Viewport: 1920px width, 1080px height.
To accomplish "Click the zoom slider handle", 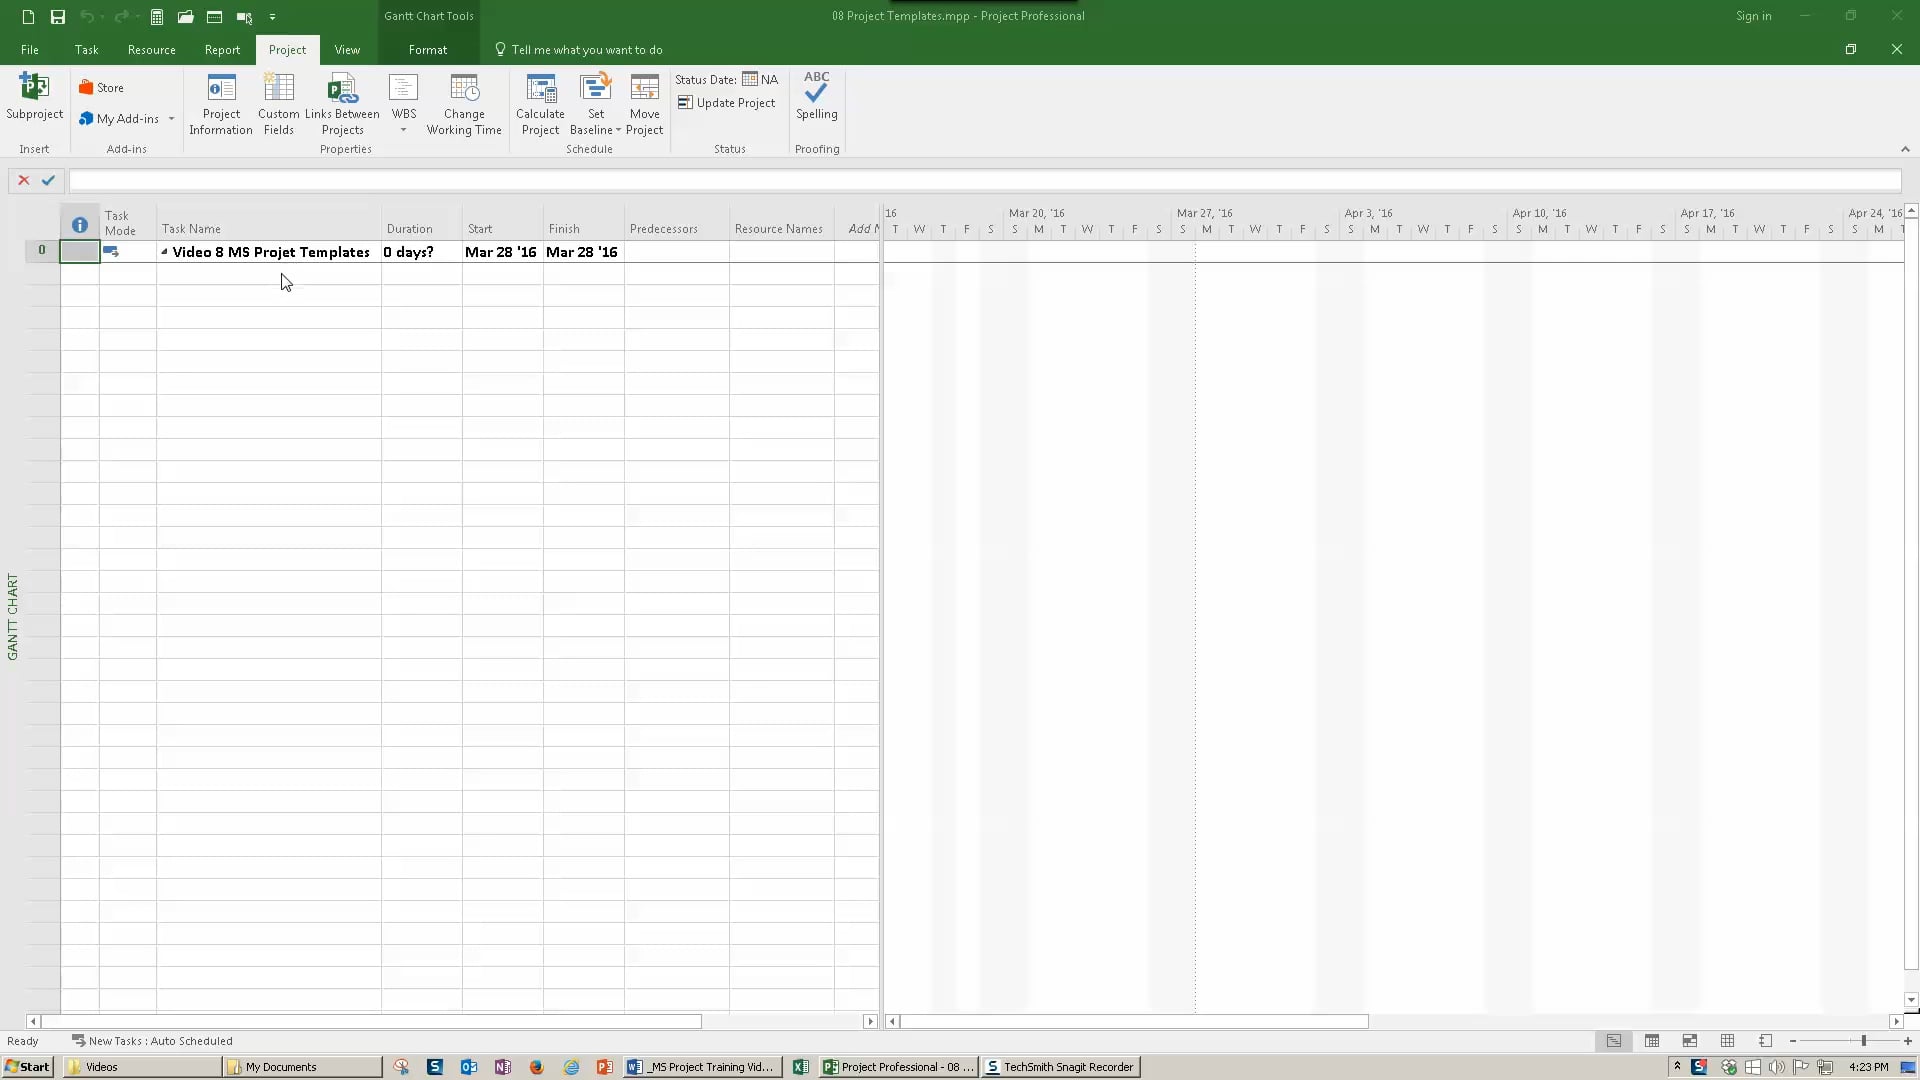I will pos(1864,1041).
